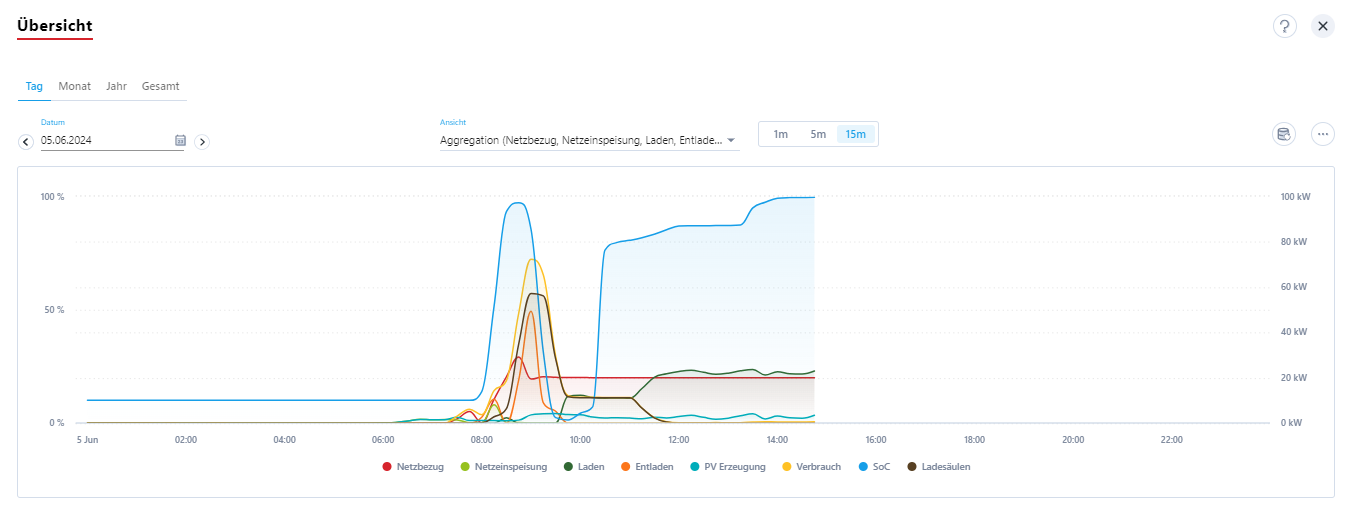Toggle Ladesäulen legend color marker
Screen dimensions: 1347x509
[x=912, y=467]
